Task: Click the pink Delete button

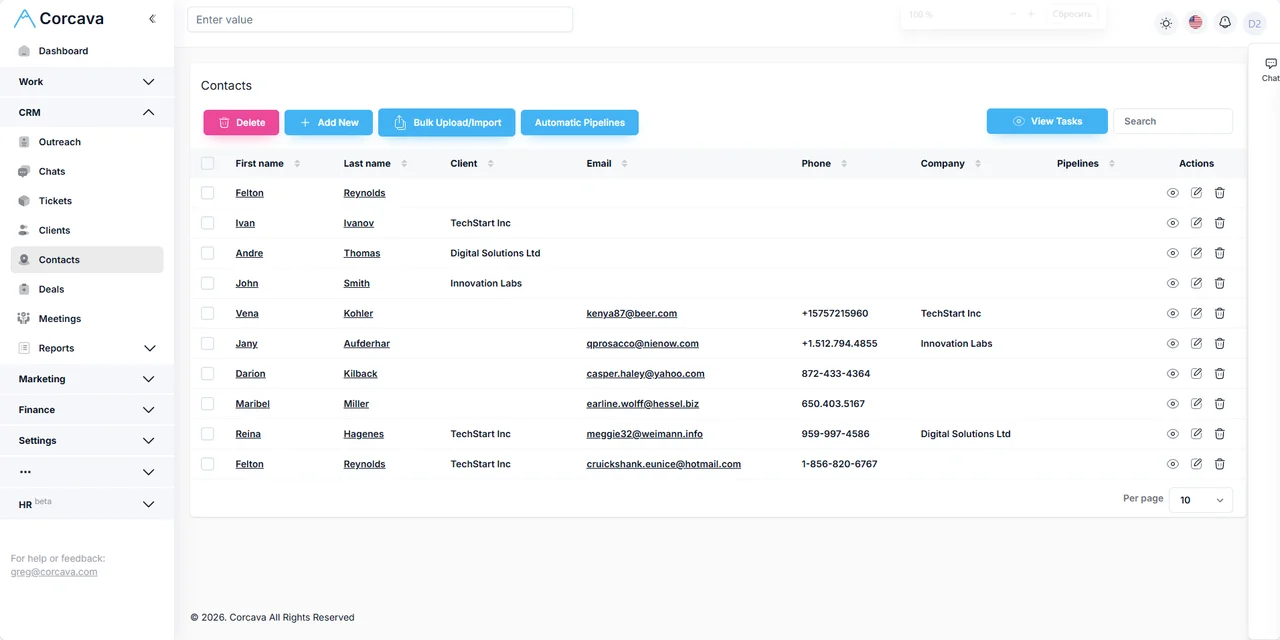Action: [241, 123]
